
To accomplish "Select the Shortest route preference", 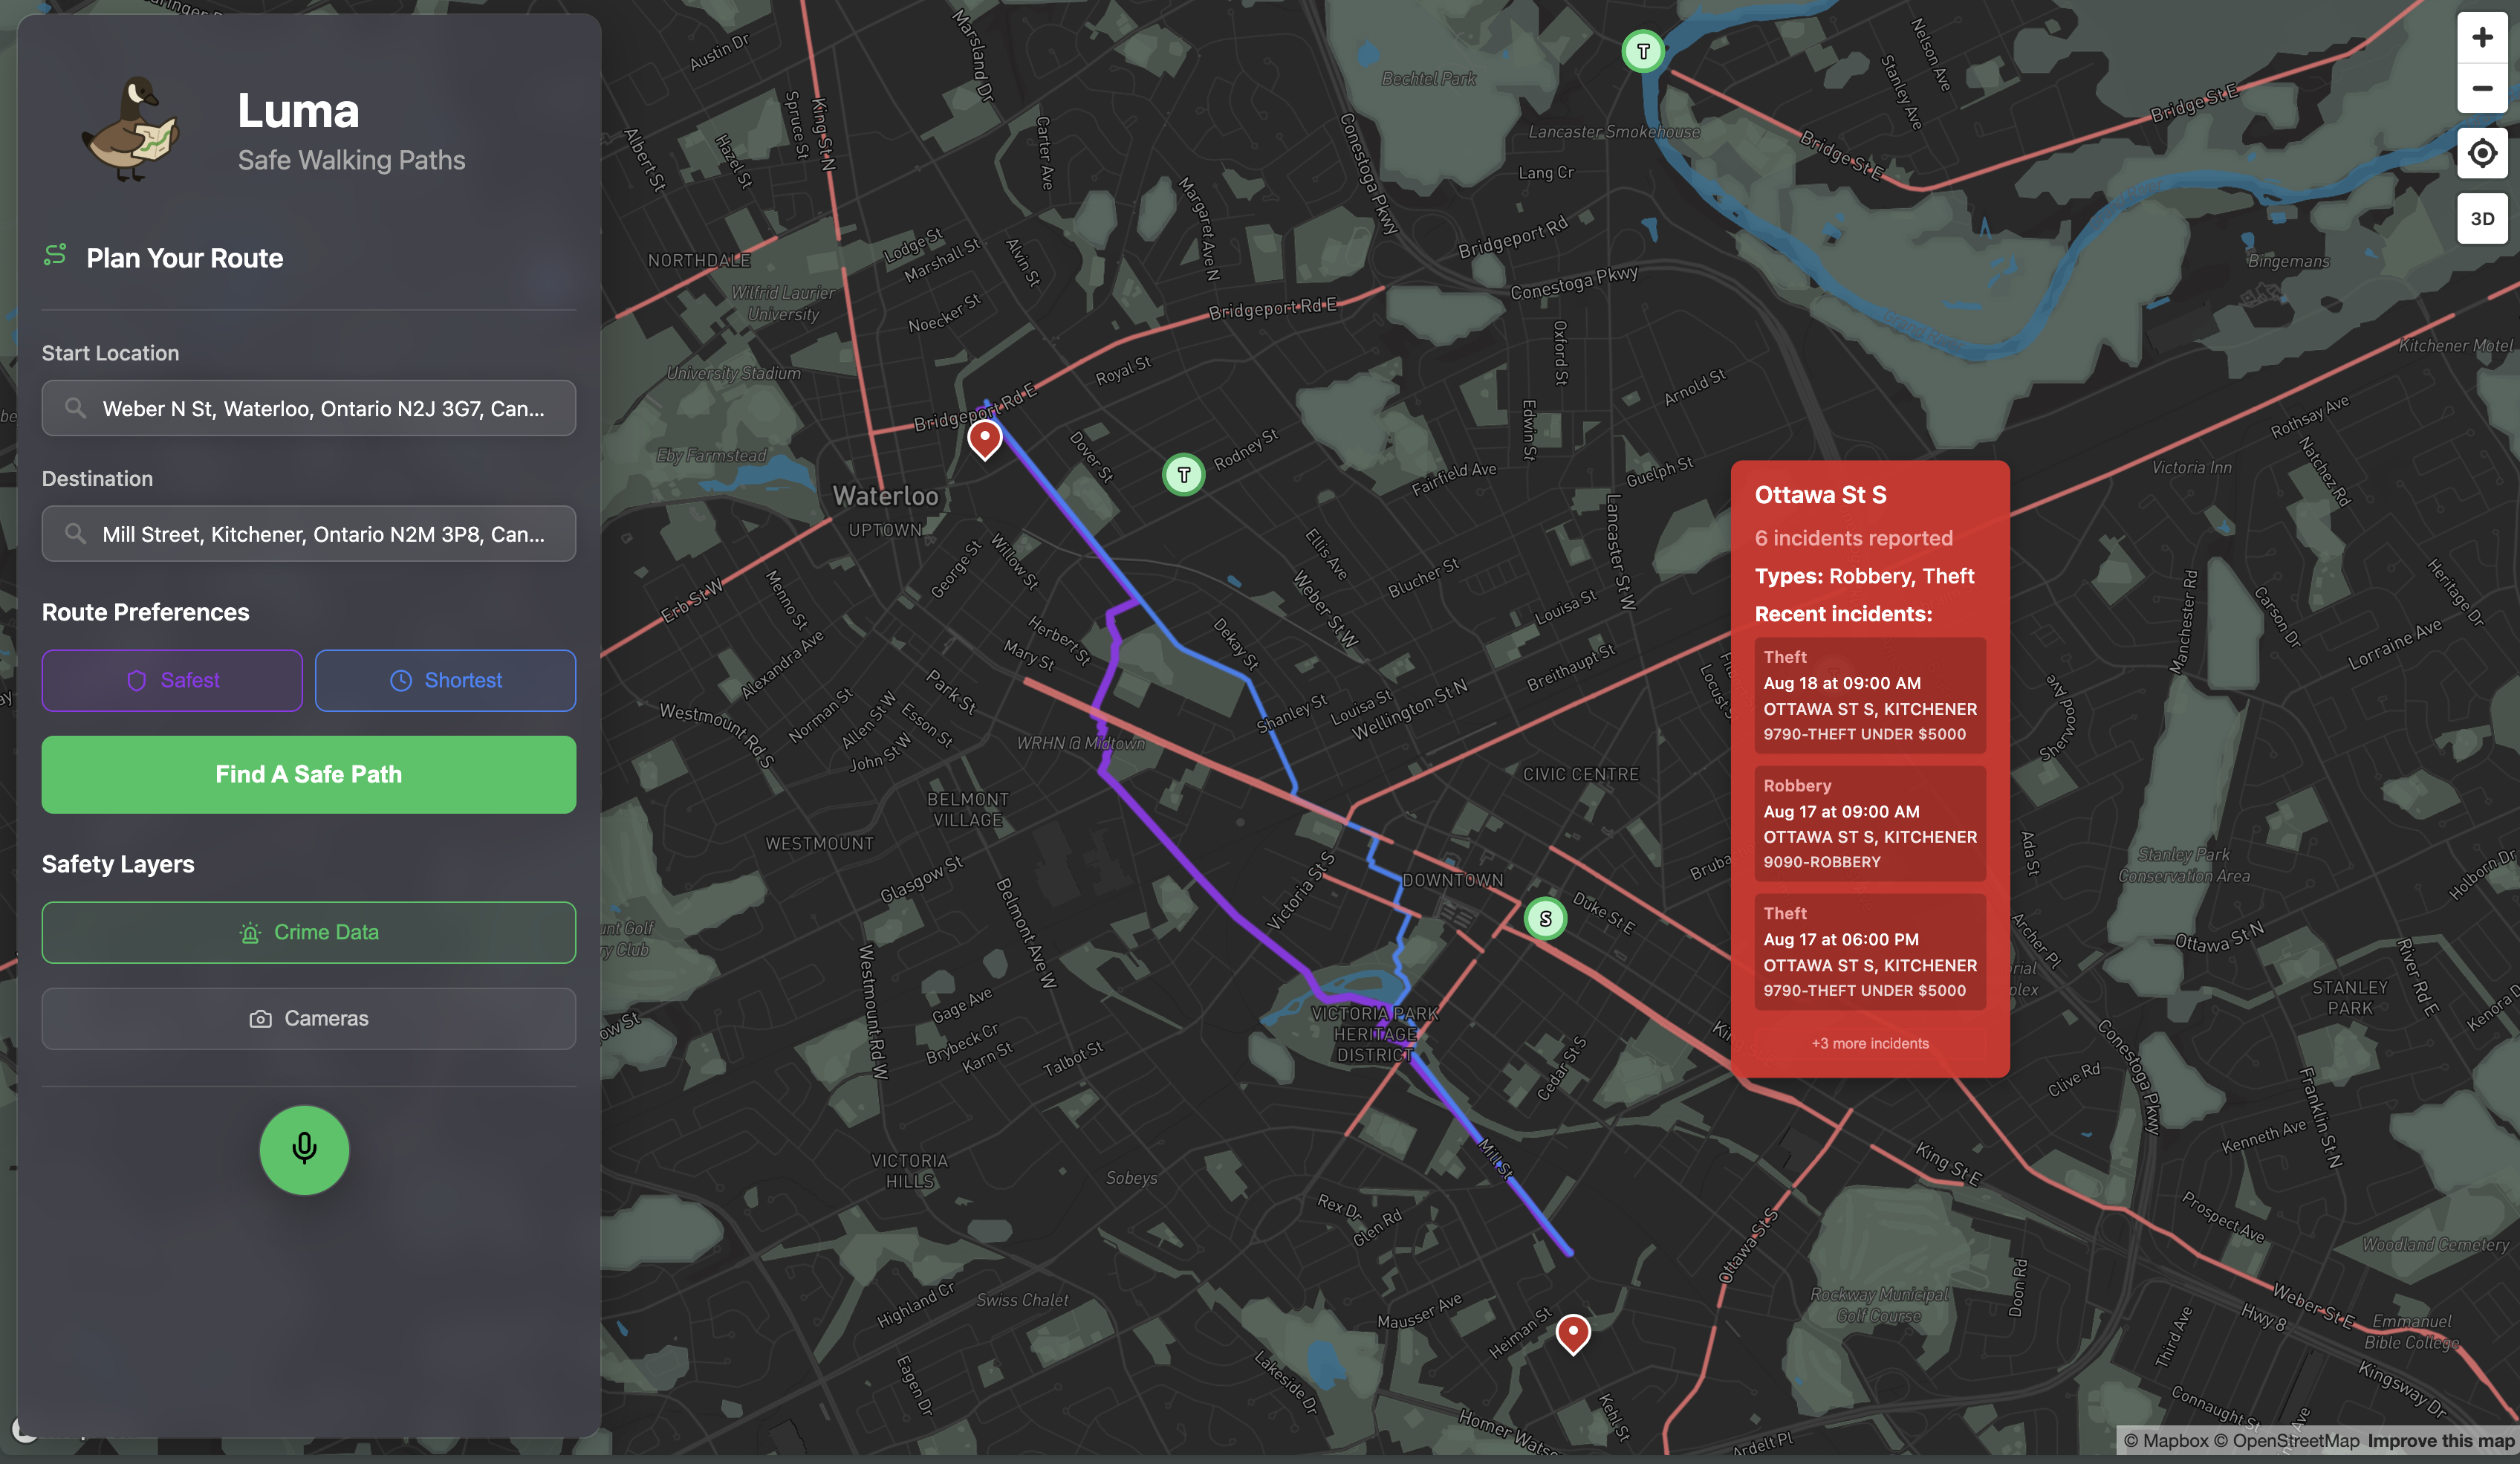I will [x=445, y=680].
